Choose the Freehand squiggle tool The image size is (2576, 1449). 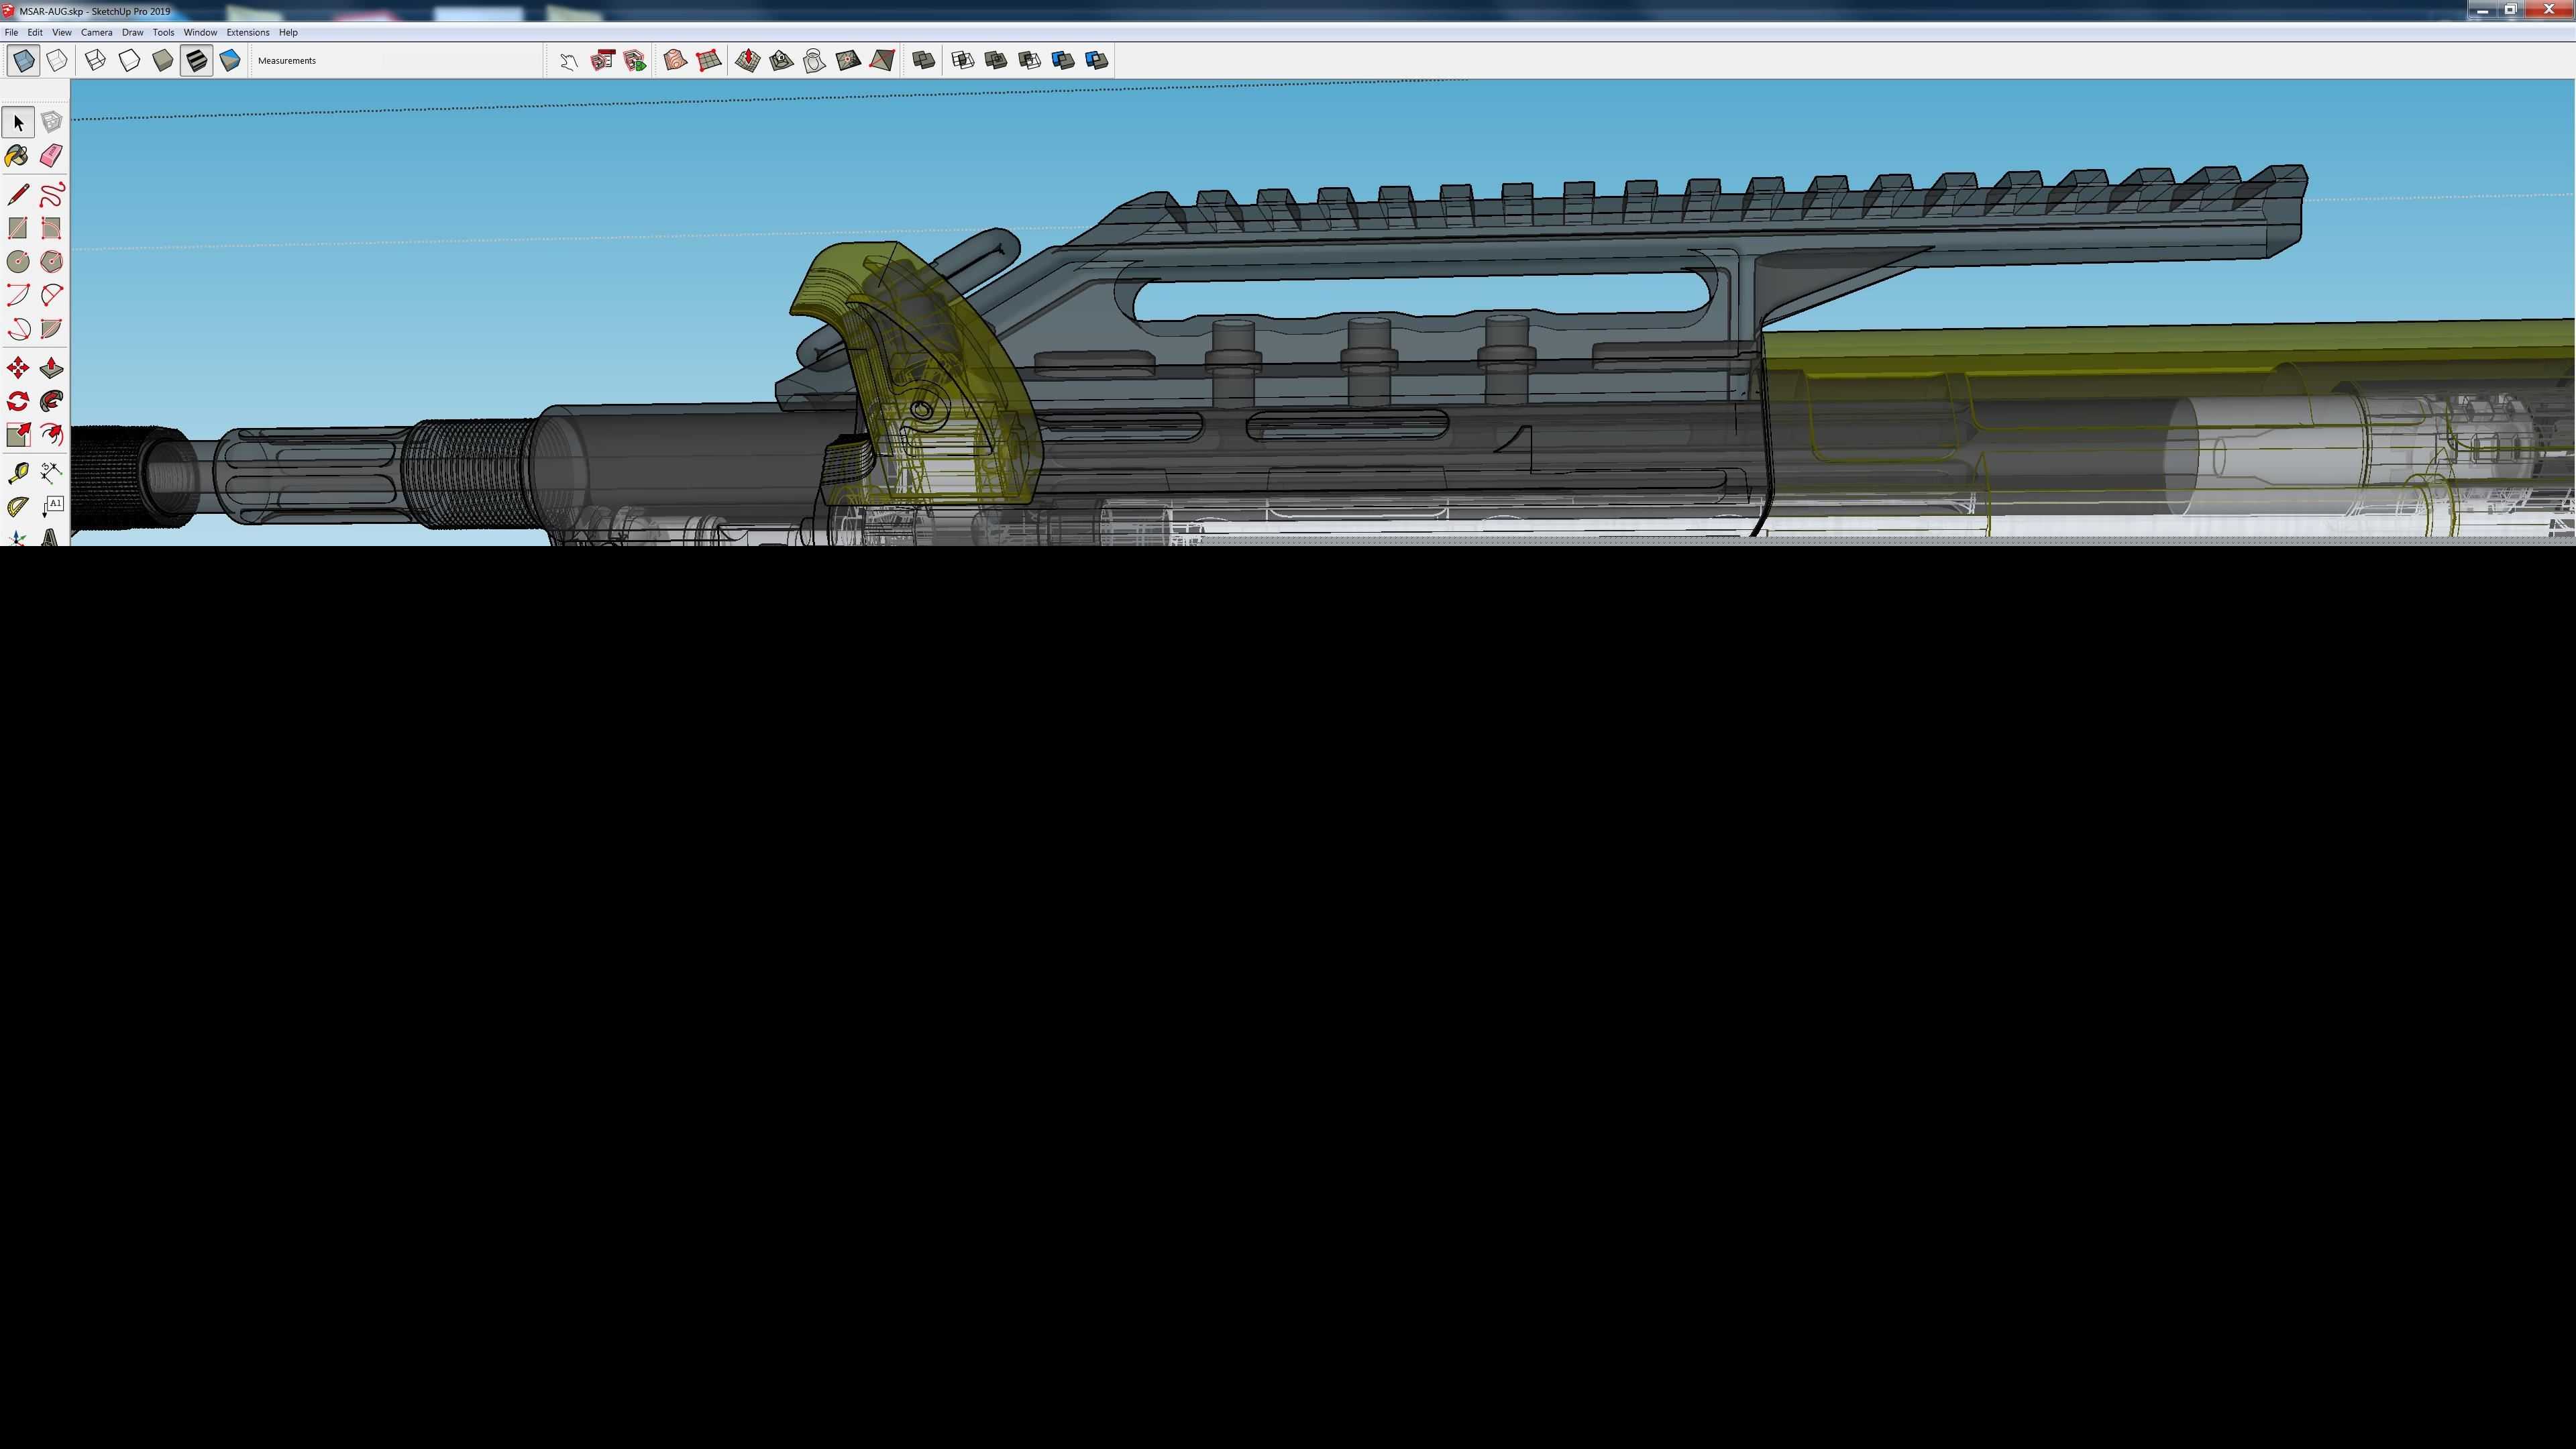click(51, 194)
